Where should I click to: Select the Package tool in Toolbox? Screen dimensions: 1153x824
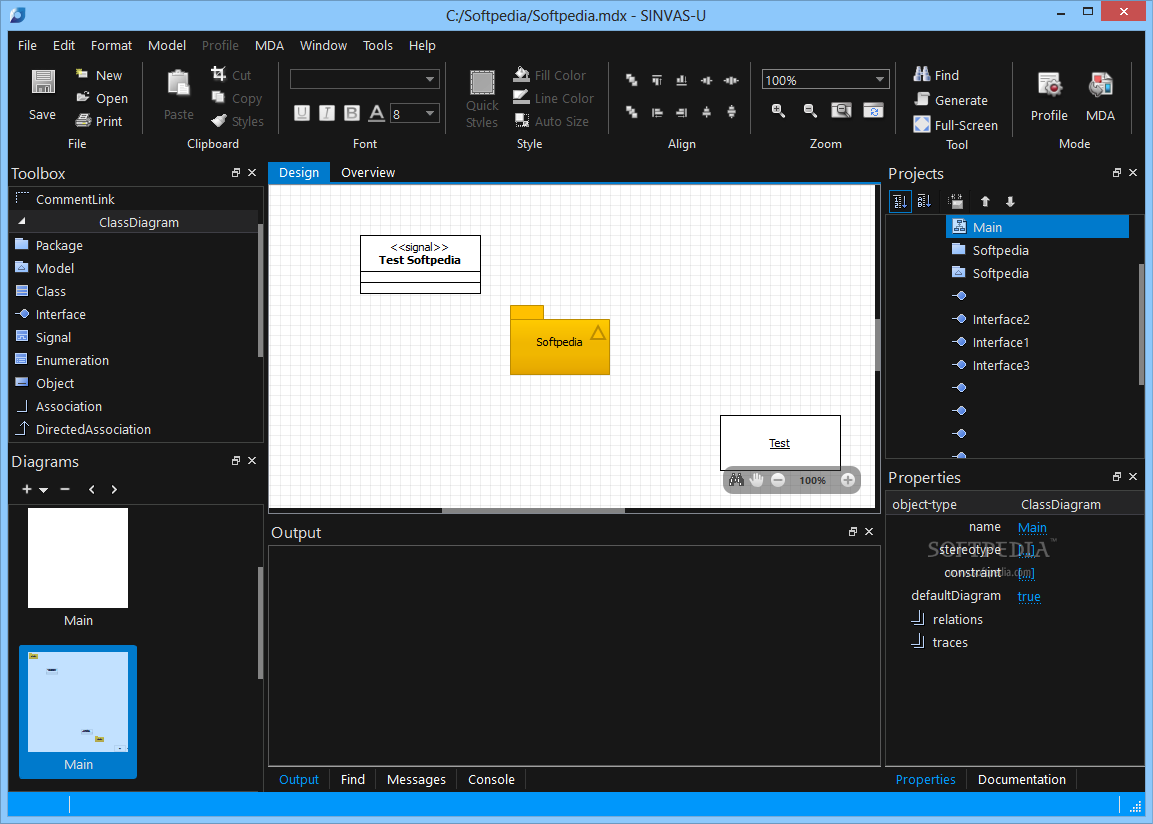[59, 246]
